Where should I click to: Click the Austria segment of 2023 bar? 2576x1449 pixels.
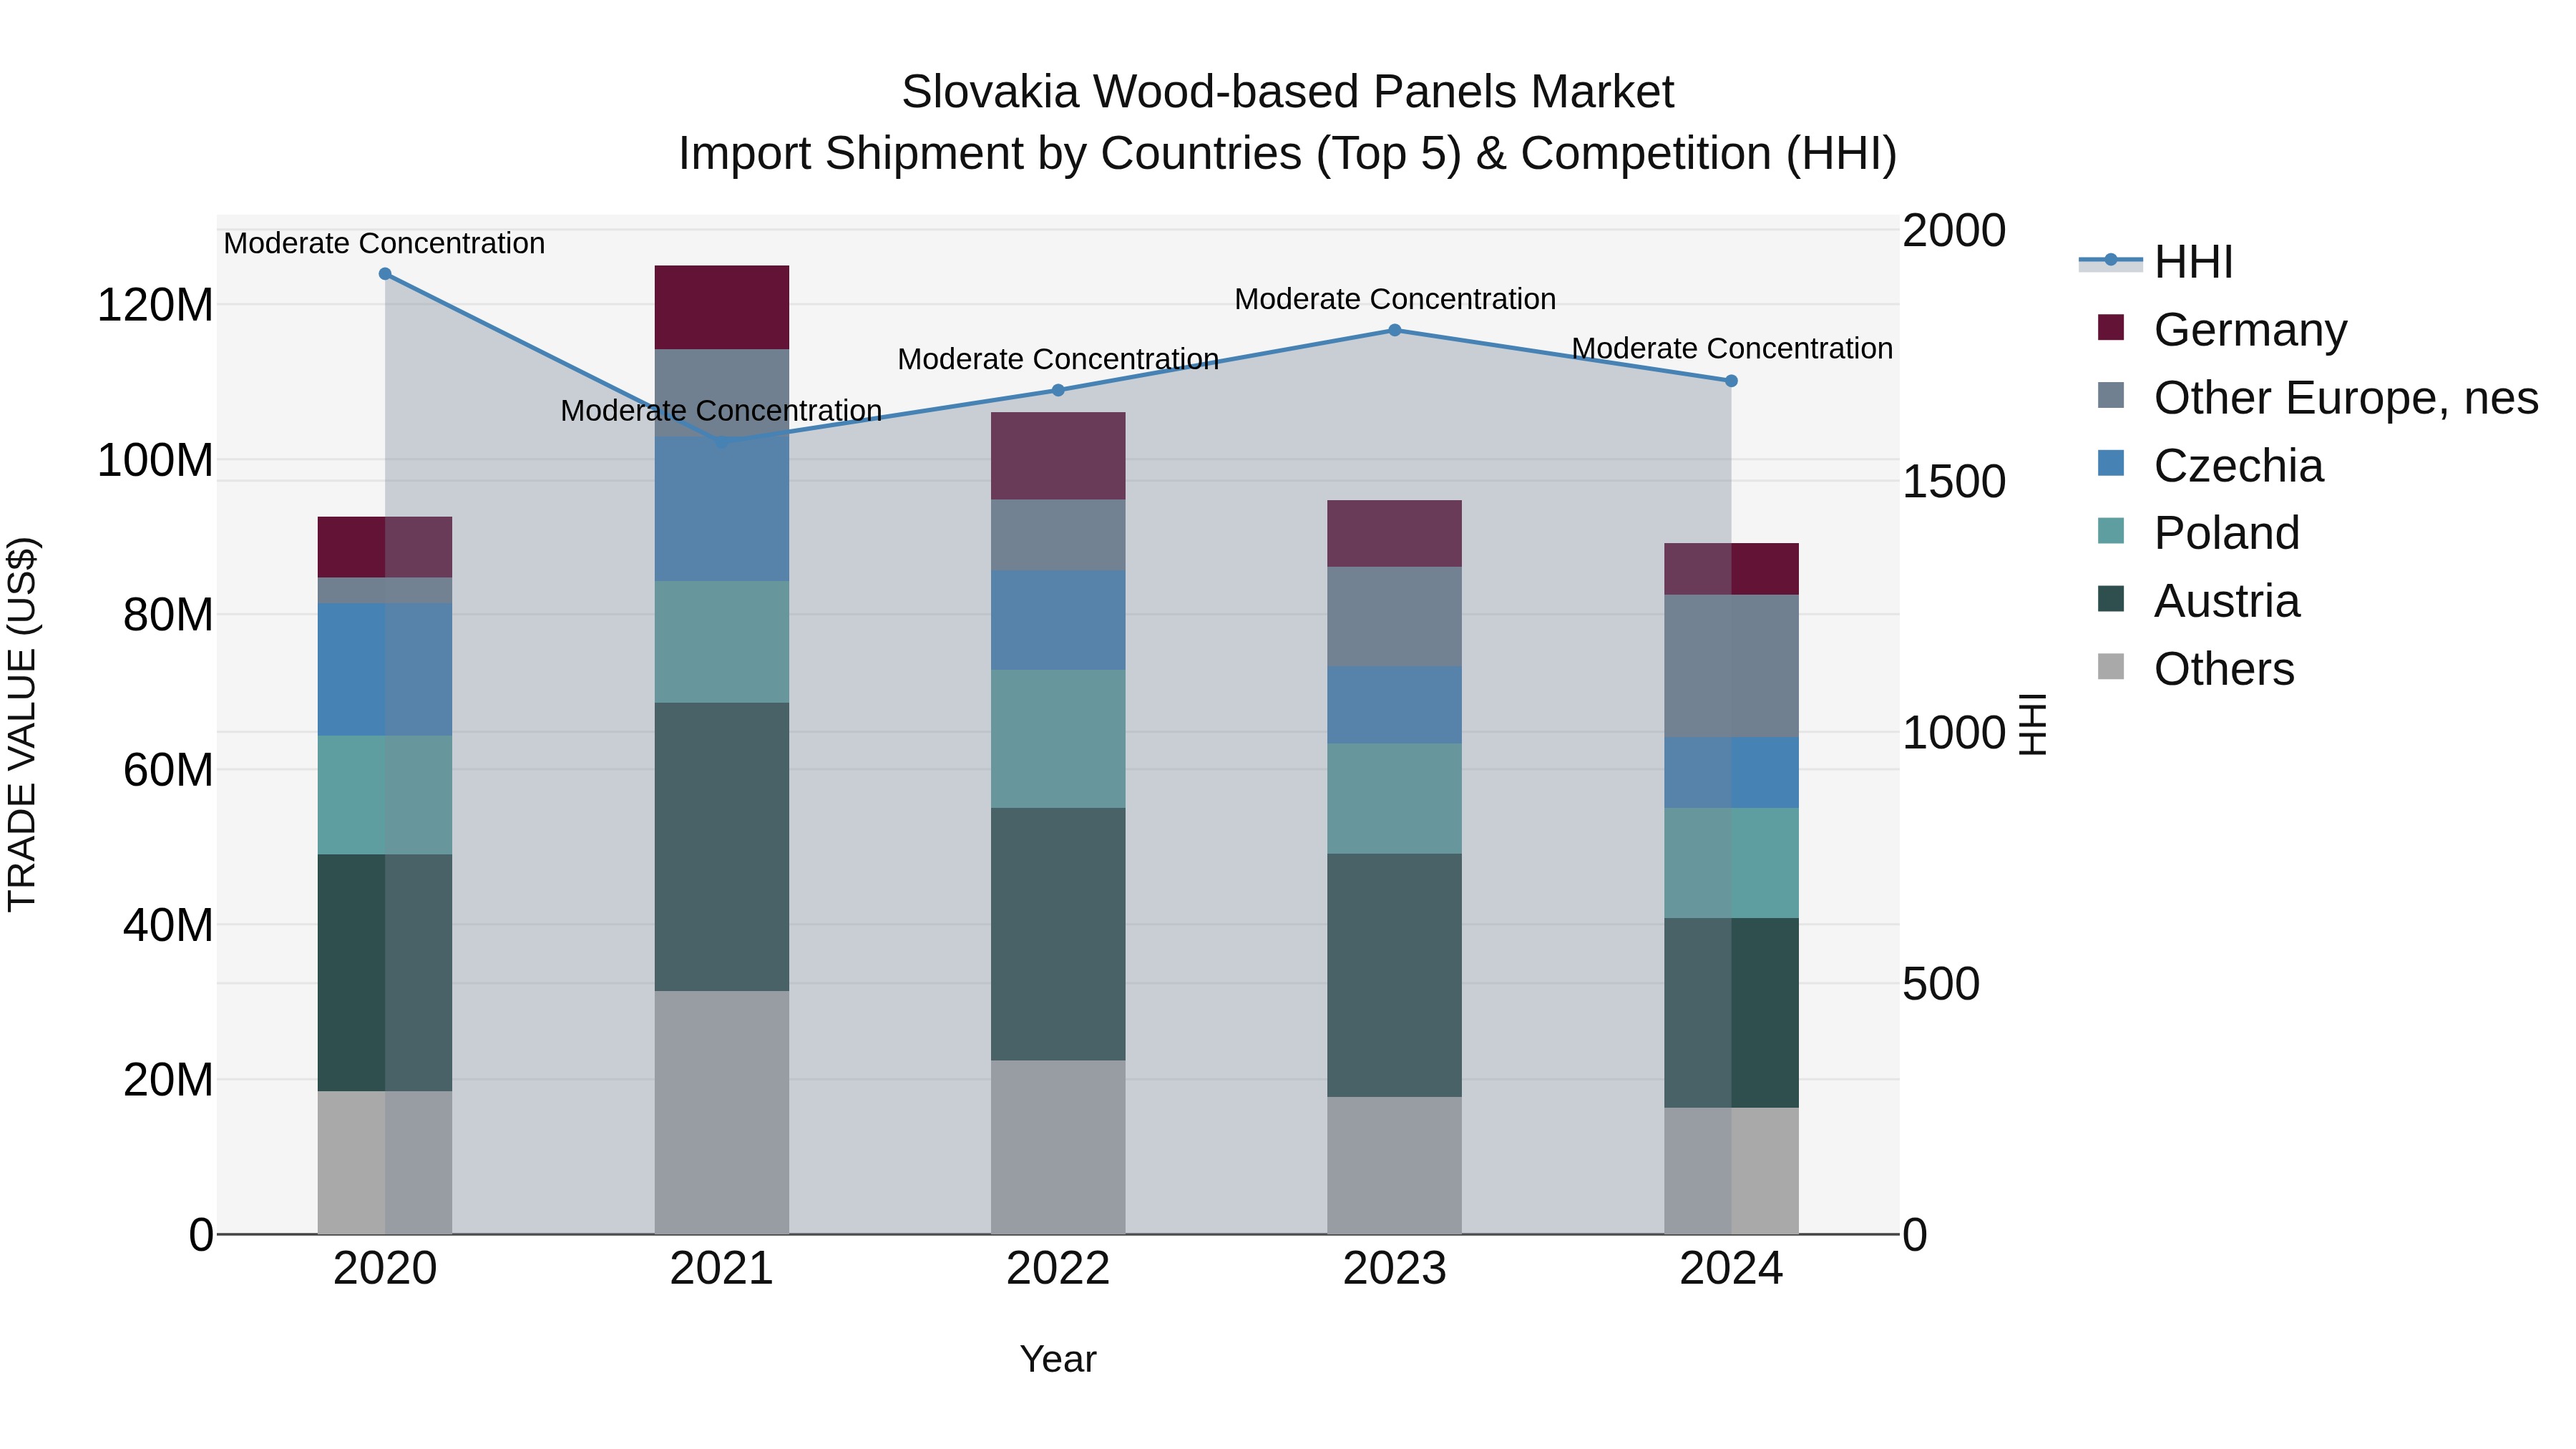tap(1395, 975)
